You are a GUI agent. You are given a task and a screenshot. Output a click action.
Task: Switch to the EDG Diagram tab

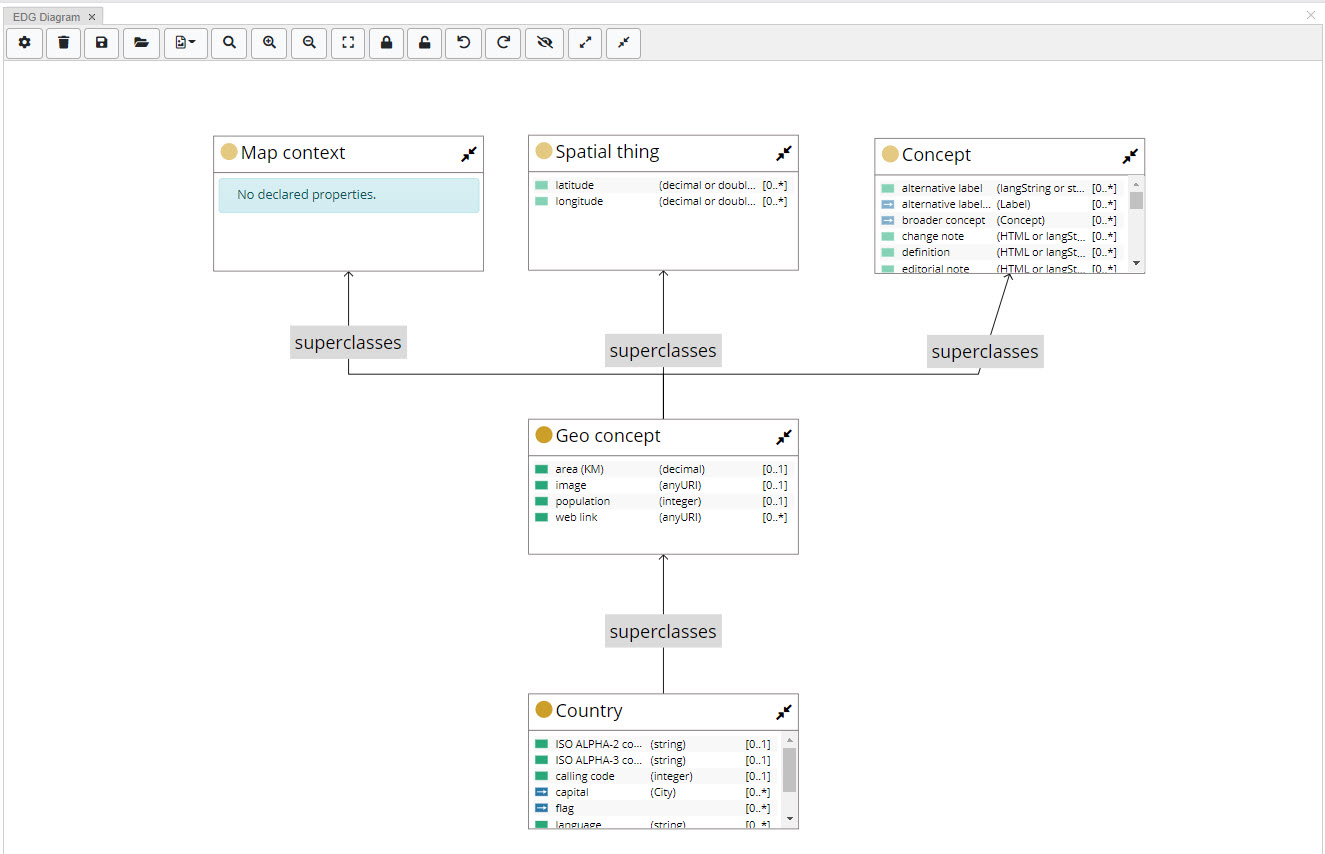point(45,16)
